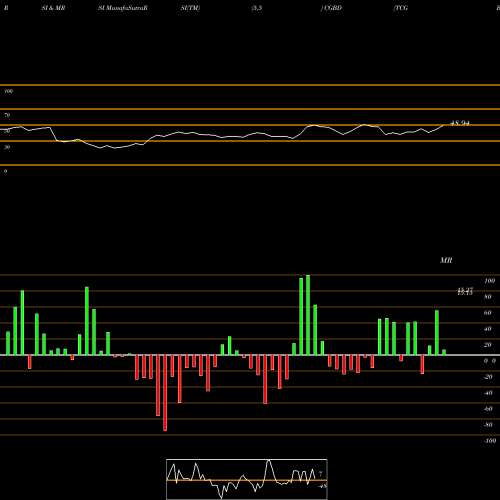
Task: Click the RSI axis label 70
Action: (7, 115)
